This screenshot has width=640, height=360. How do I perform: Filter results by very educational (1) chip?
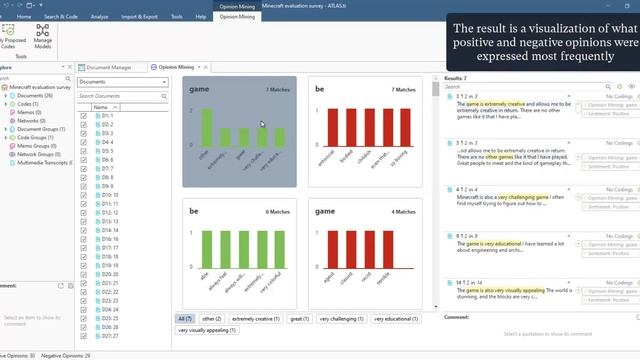396,319
